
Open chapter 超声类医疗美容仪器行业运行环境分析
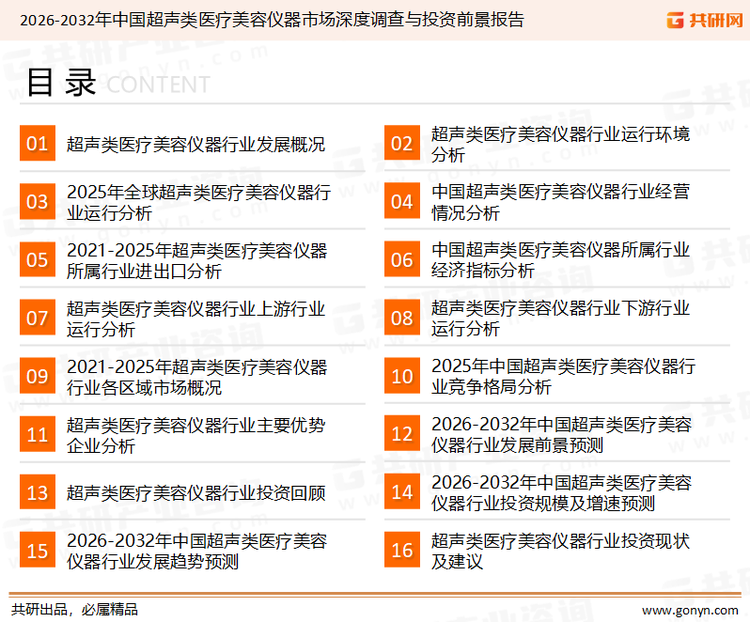(x=560, y=144)
